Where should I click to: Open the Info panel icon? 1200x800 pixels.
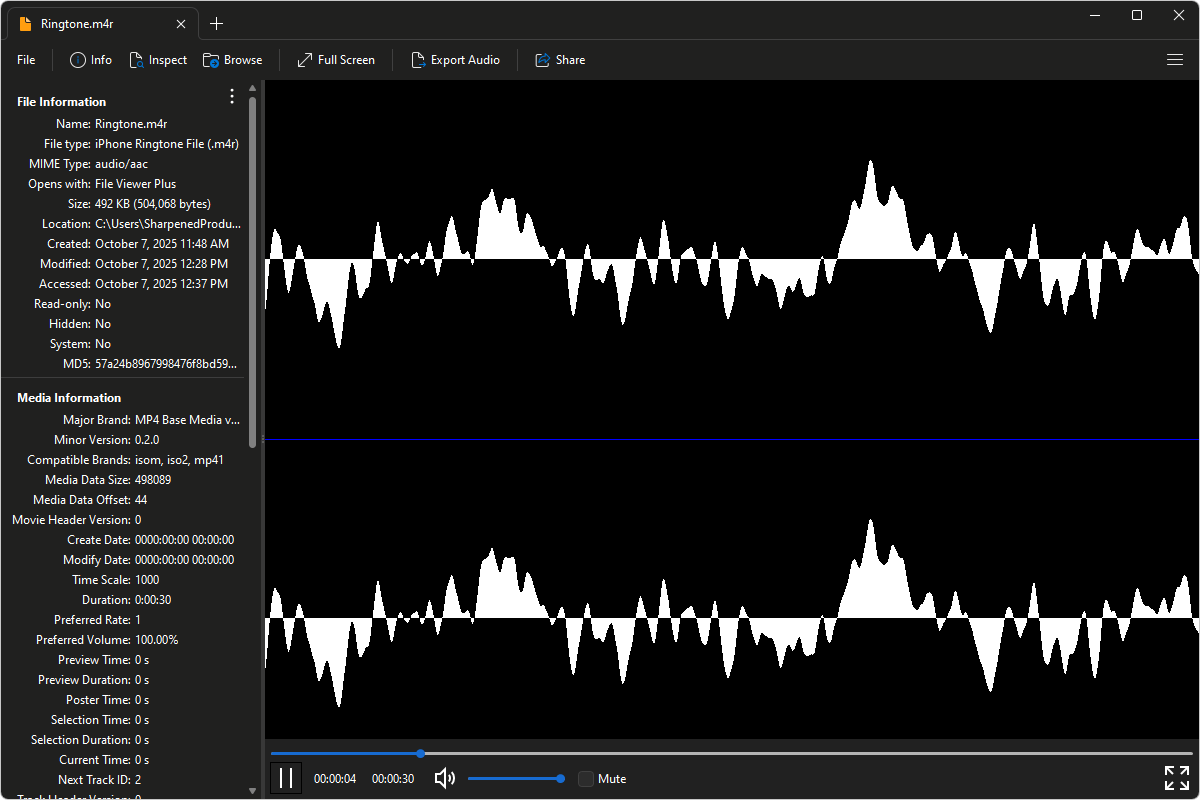point(78,60)
